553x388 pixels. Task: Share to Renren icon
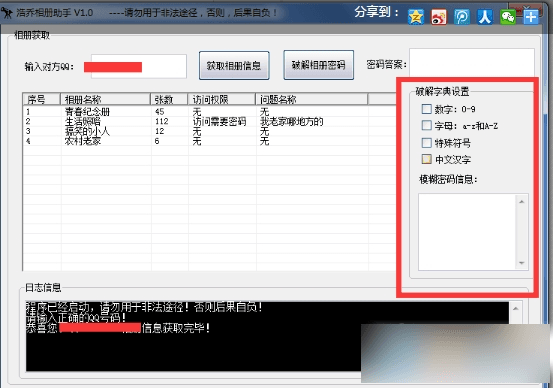[485, 17]
